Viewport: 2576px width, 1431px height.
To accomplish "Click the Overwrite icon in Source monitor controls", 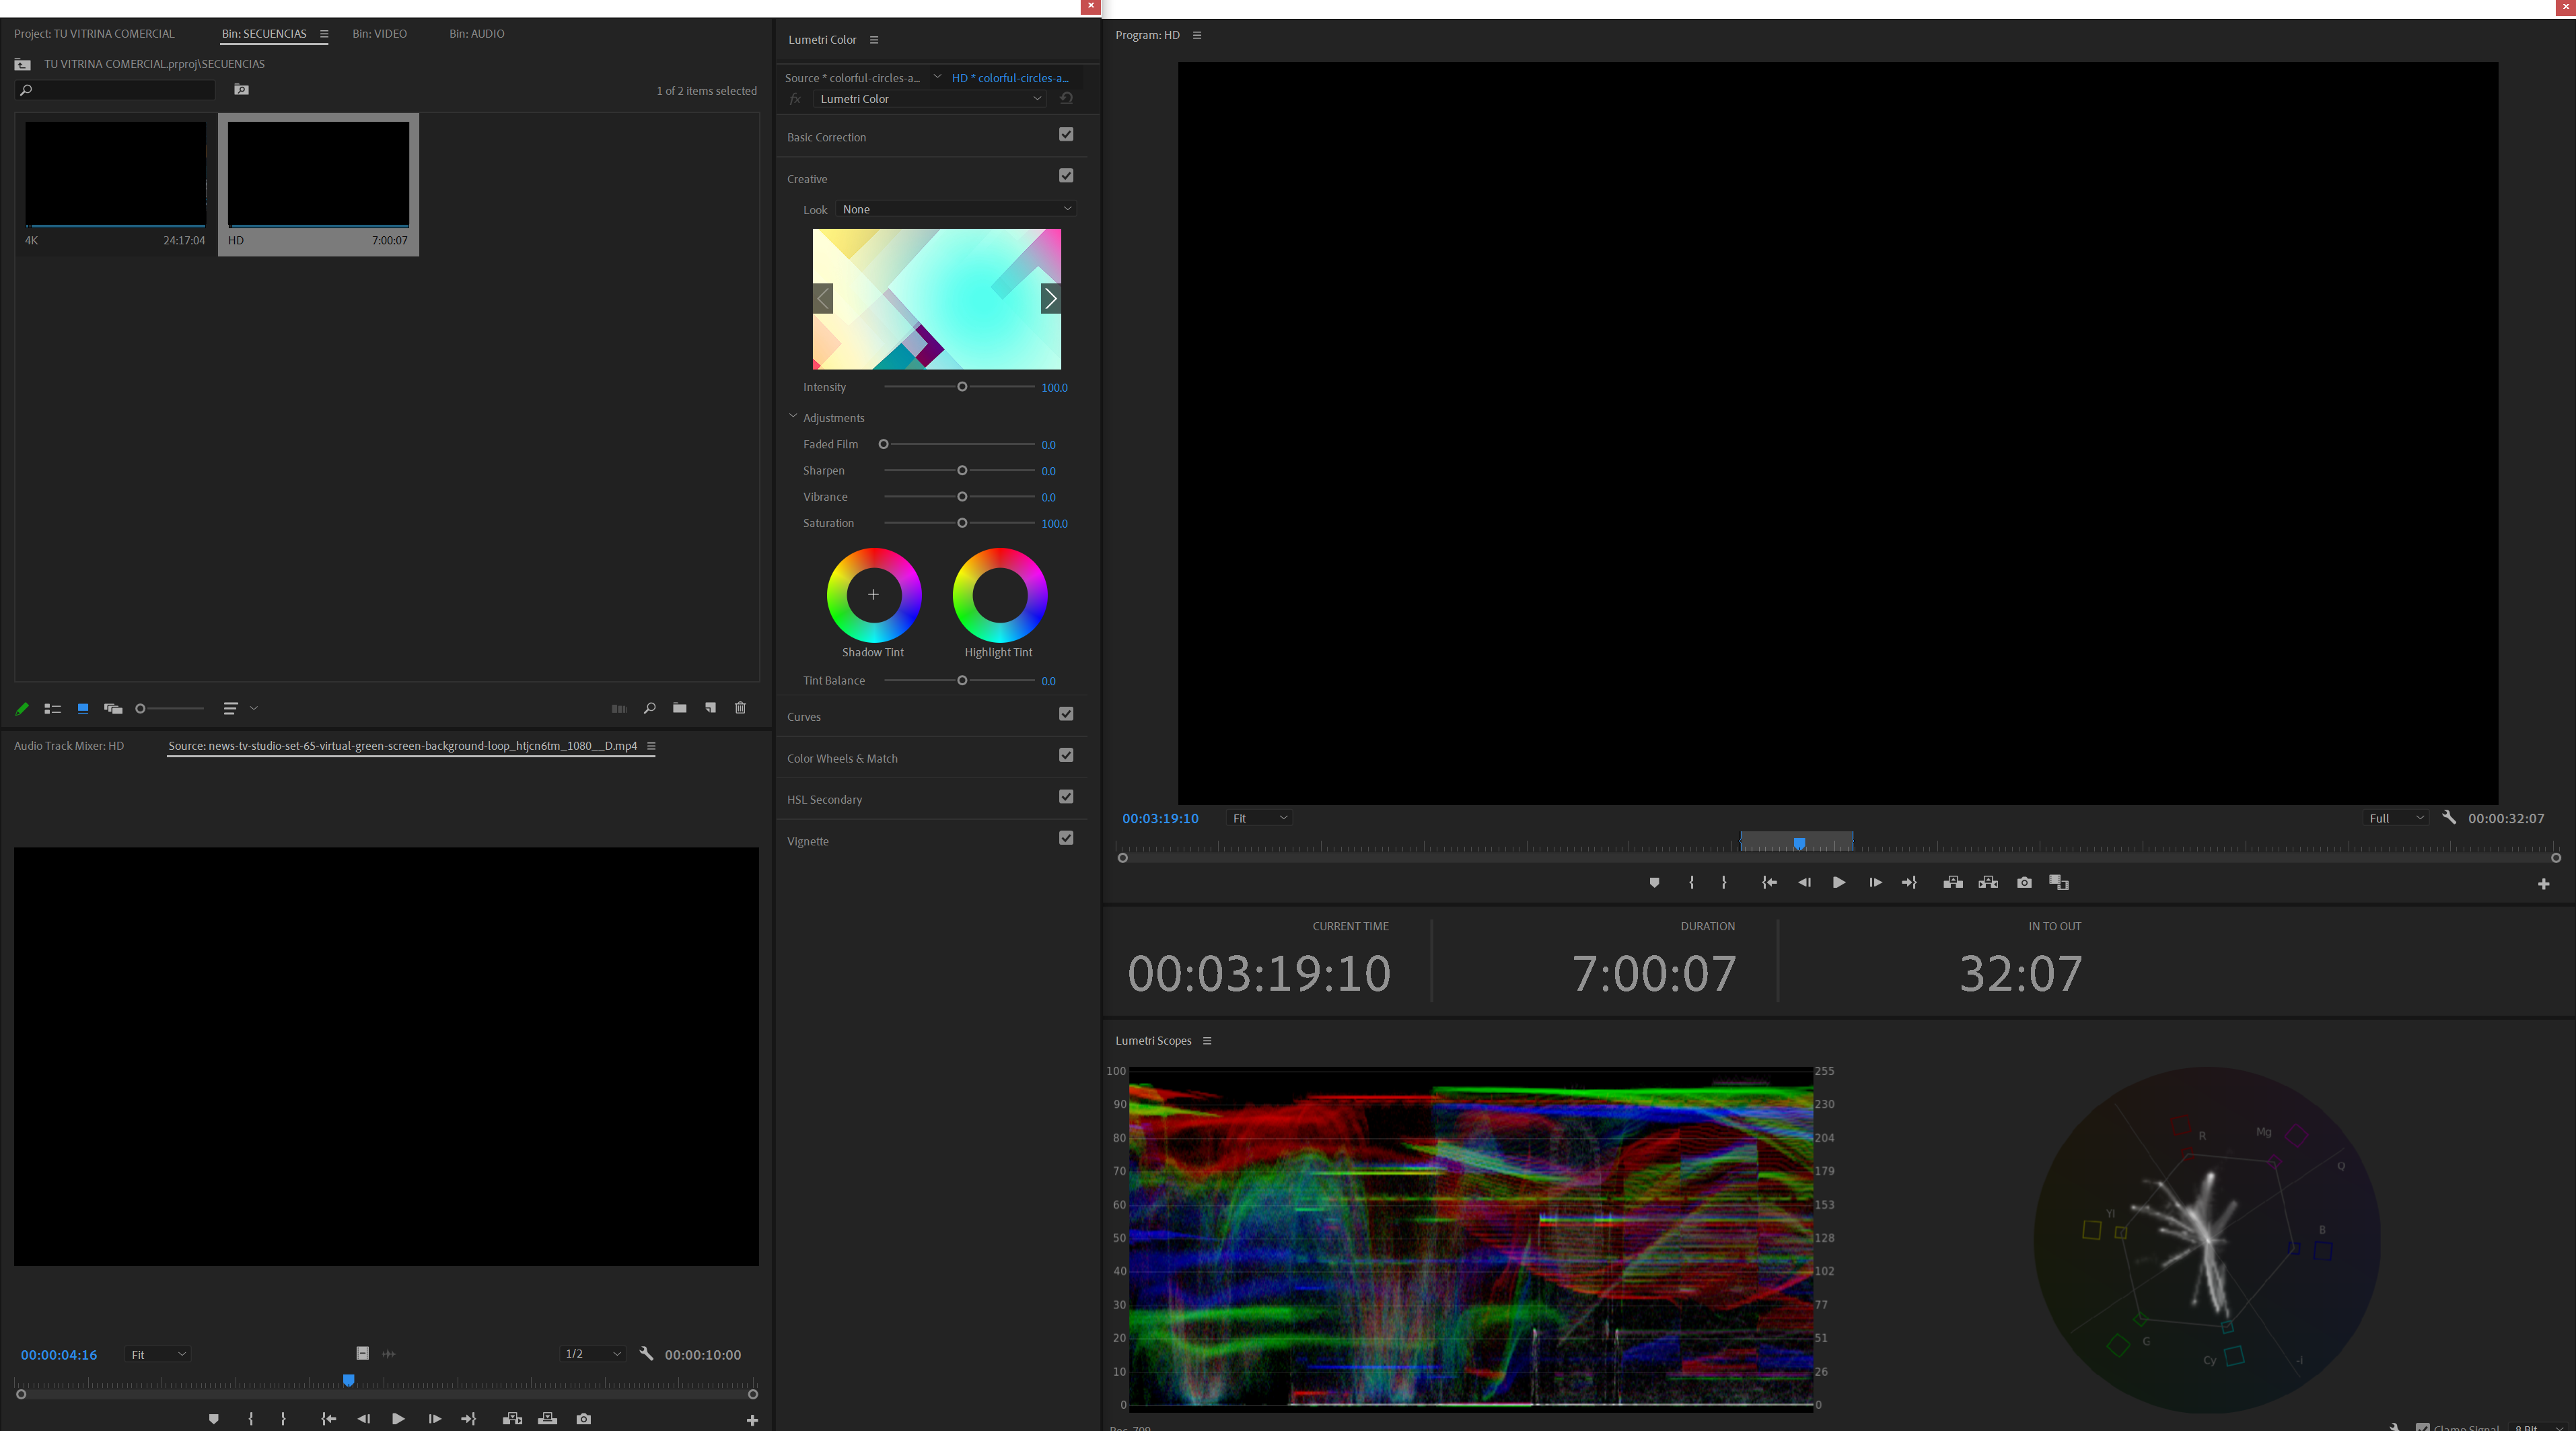I will point(547,1418).
